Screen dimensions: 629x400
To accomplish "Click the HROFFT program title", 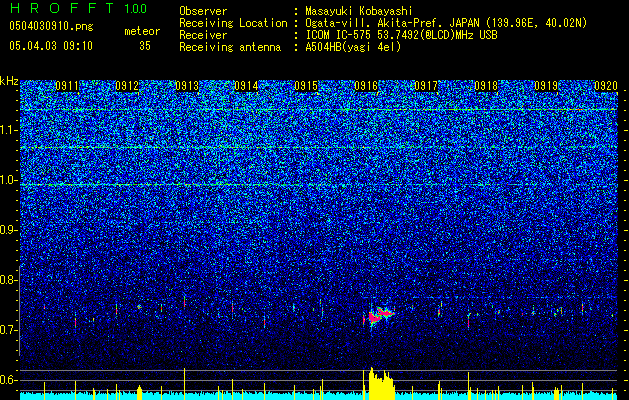I will click(x=63, y=8).
